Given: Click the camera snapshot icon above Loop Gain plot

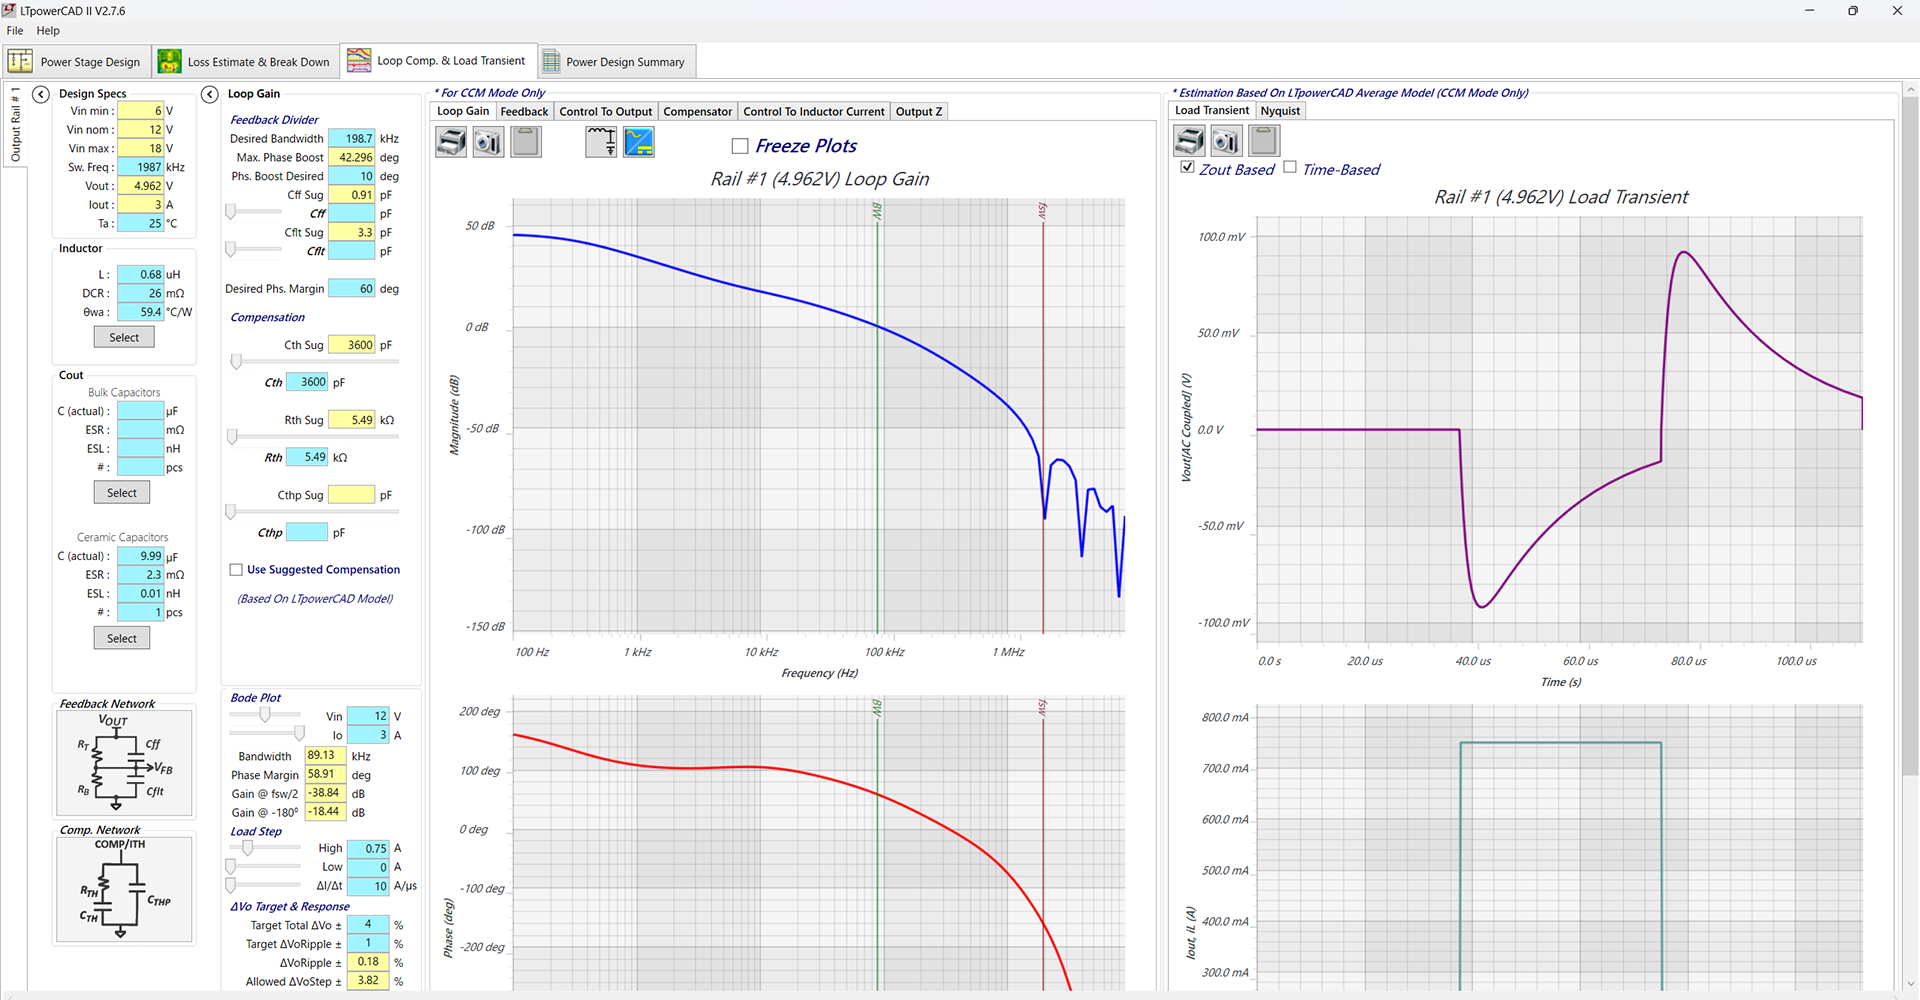Looking at the screenshot, I should click(x=488, y=142).
